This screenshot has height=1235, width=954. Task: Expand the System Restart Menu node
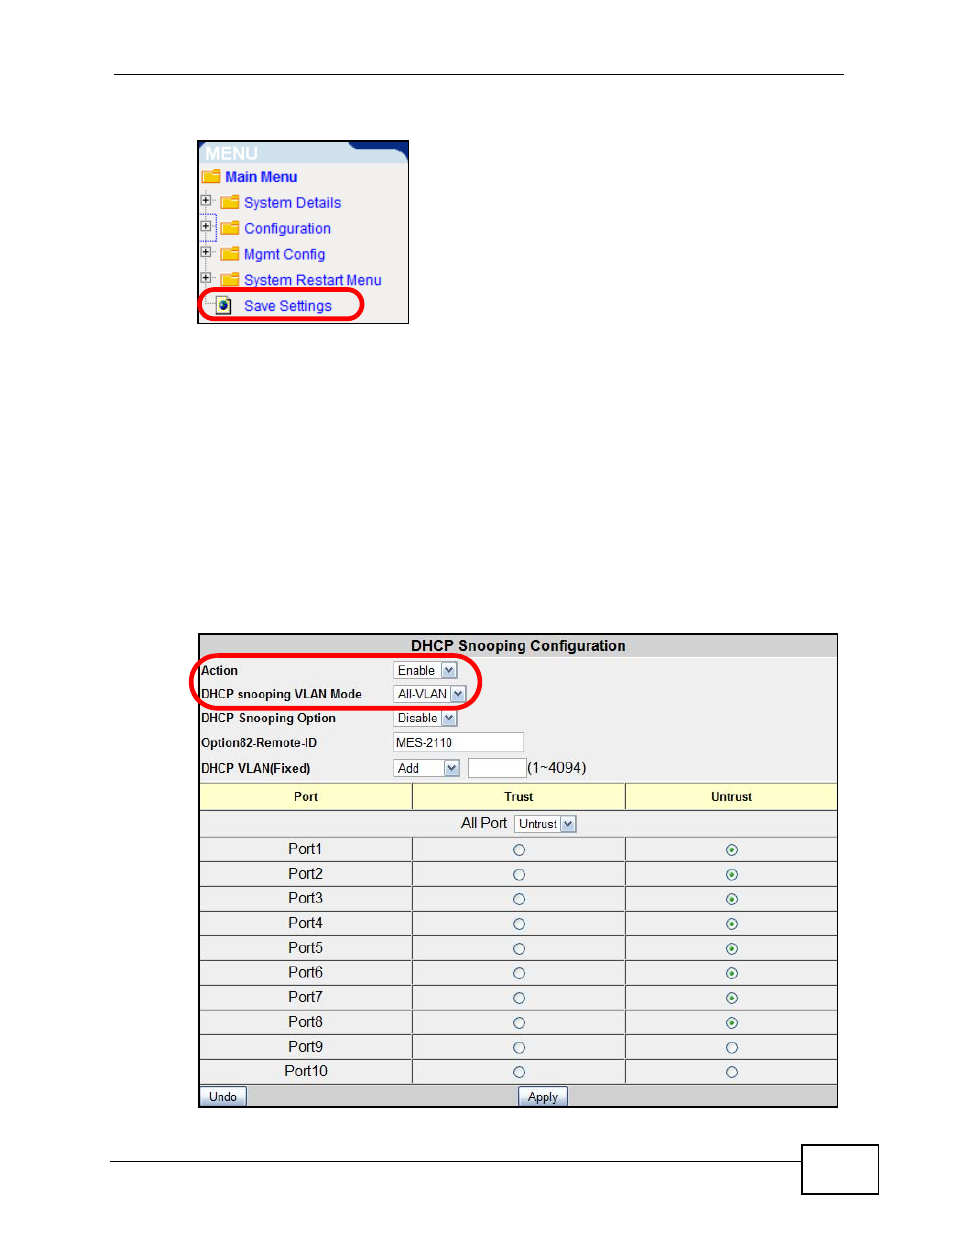(206, 279)
